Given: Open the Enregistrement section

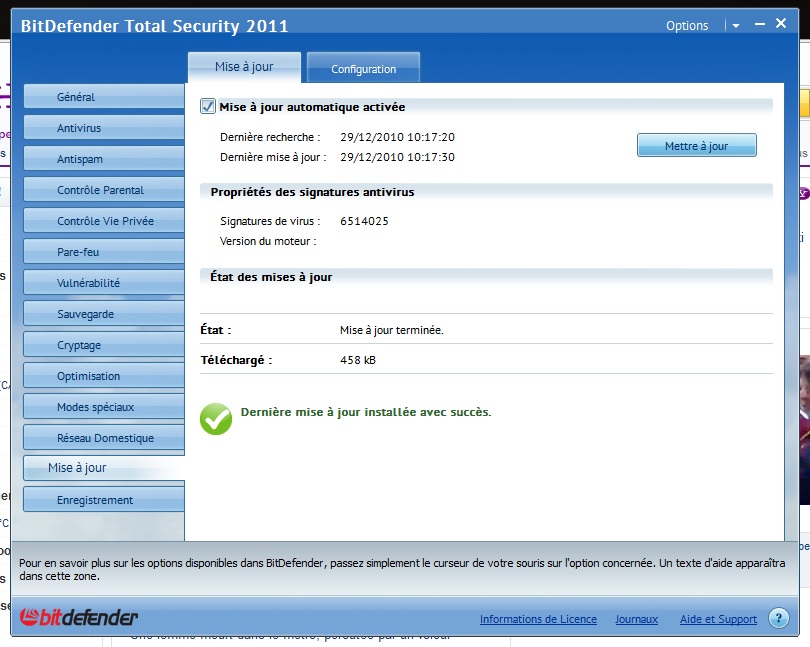Looking at the screenshot, I should click(x=104, y=500).
